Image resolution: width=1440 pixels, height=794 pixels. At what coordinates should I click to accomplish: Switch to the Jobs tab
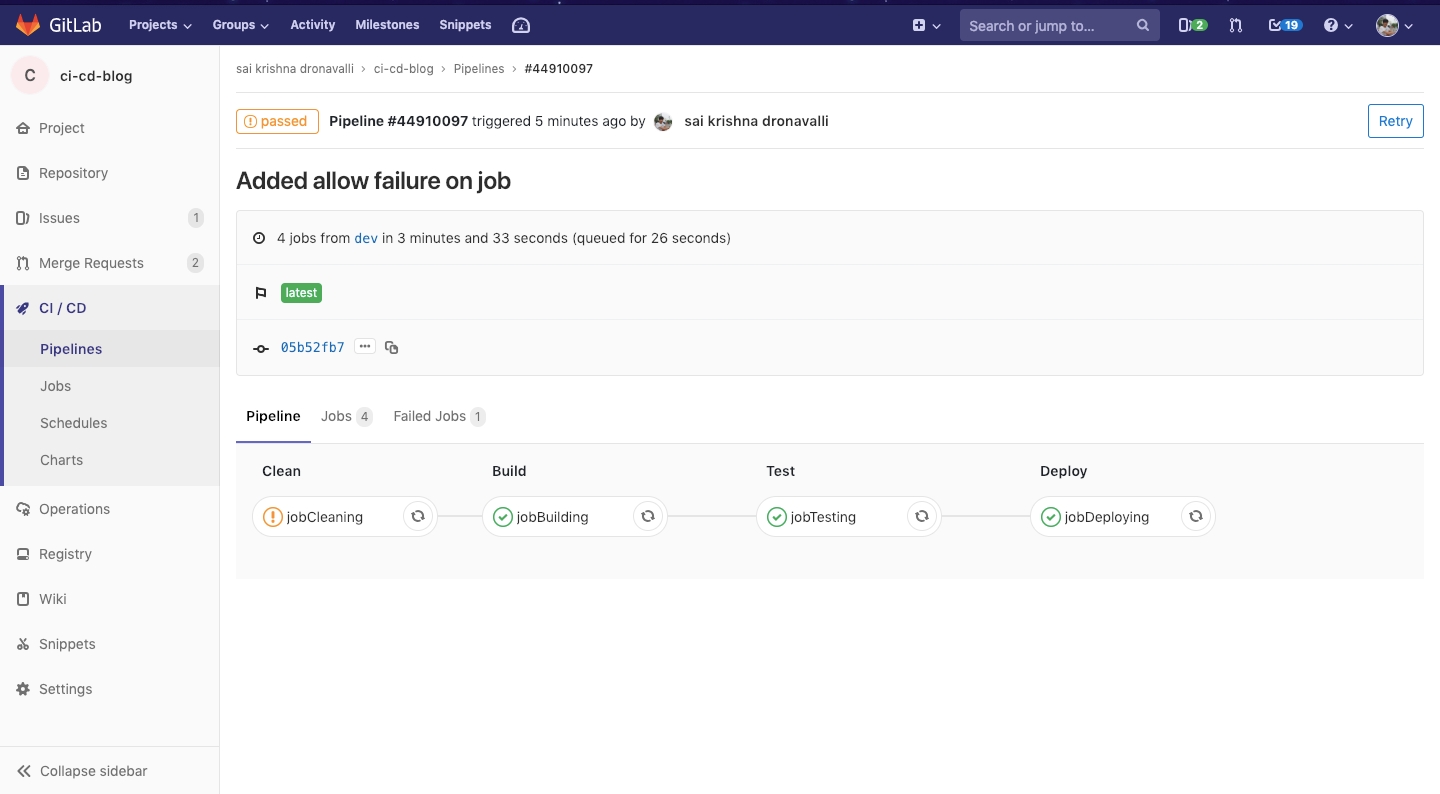point(345,416)
